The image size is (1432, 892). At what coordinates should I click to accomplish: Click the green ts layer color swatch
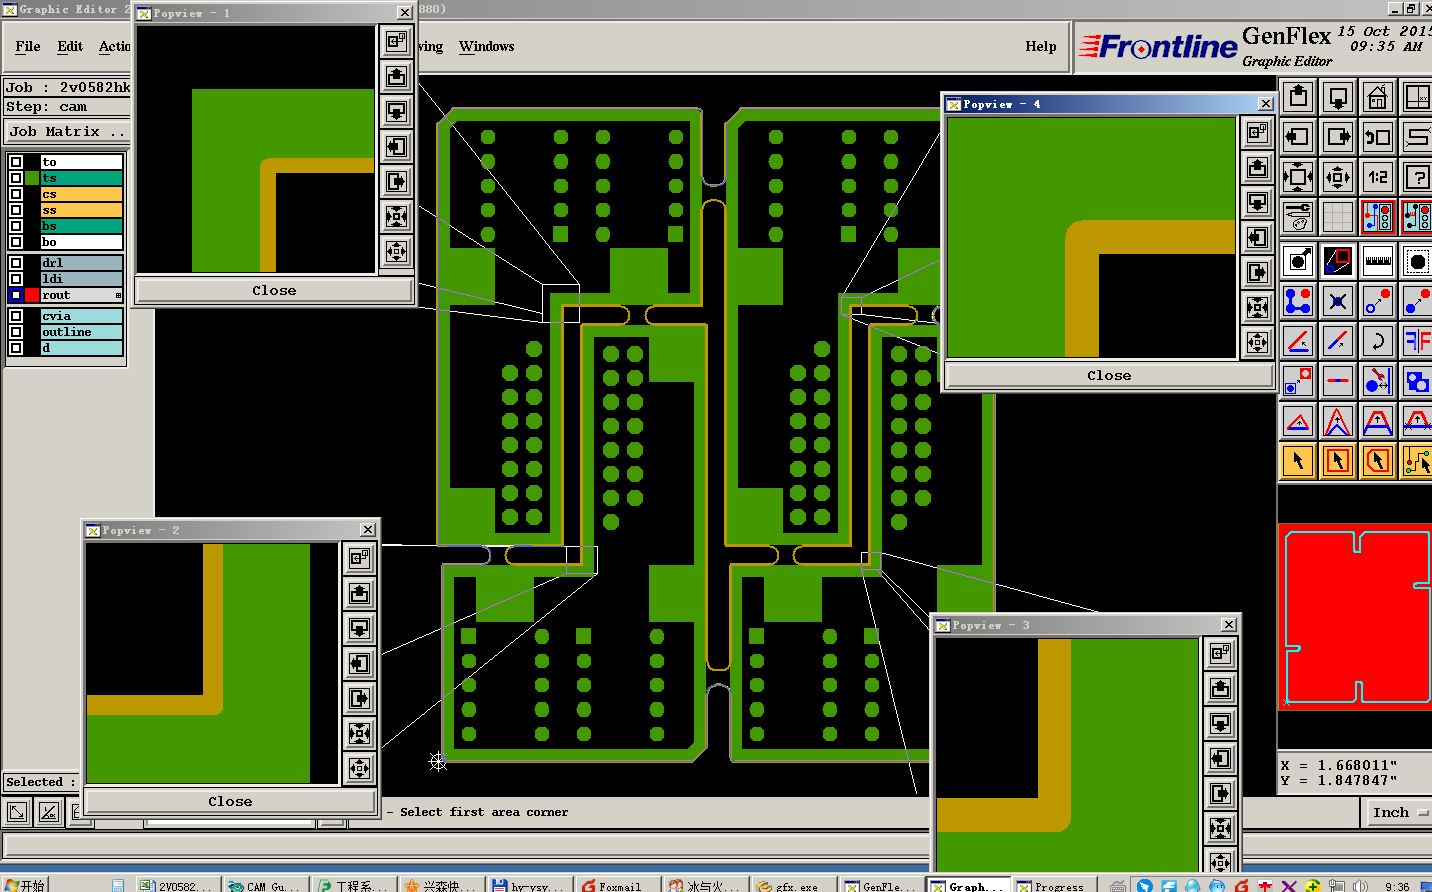click(32, 178)
